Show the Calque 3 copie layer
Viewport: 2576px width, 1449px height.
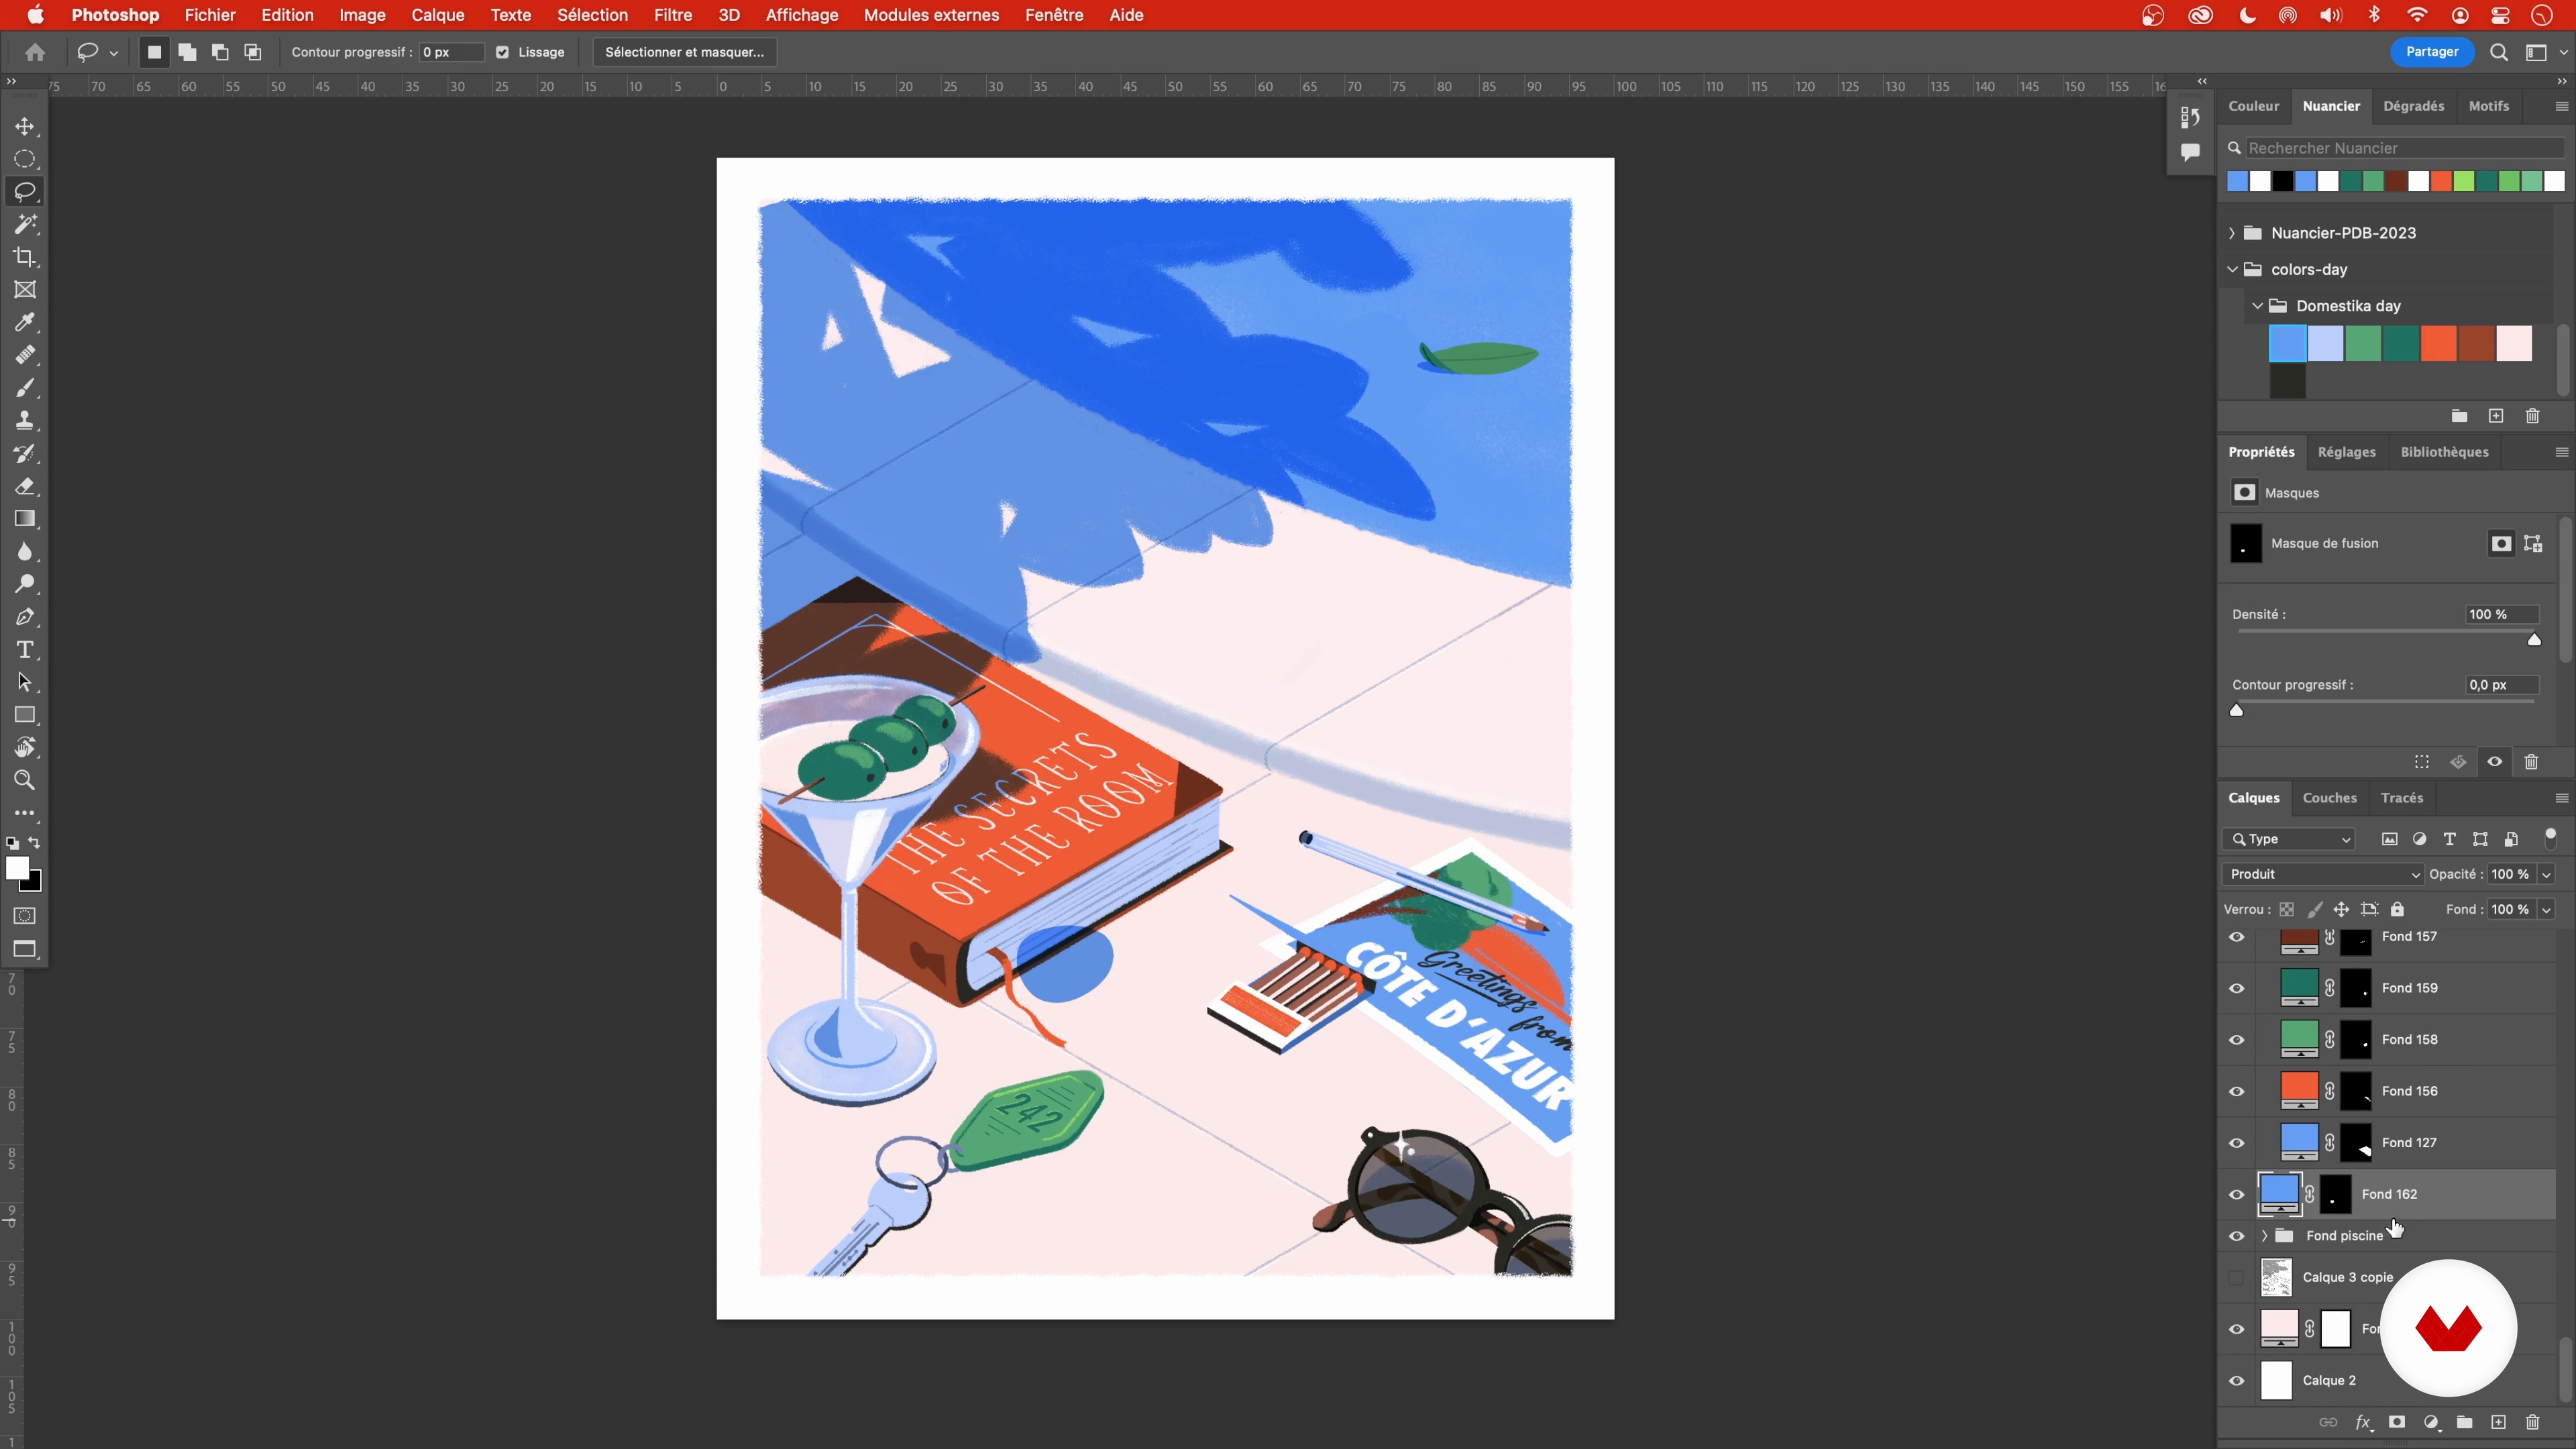pos(2237,1277)
